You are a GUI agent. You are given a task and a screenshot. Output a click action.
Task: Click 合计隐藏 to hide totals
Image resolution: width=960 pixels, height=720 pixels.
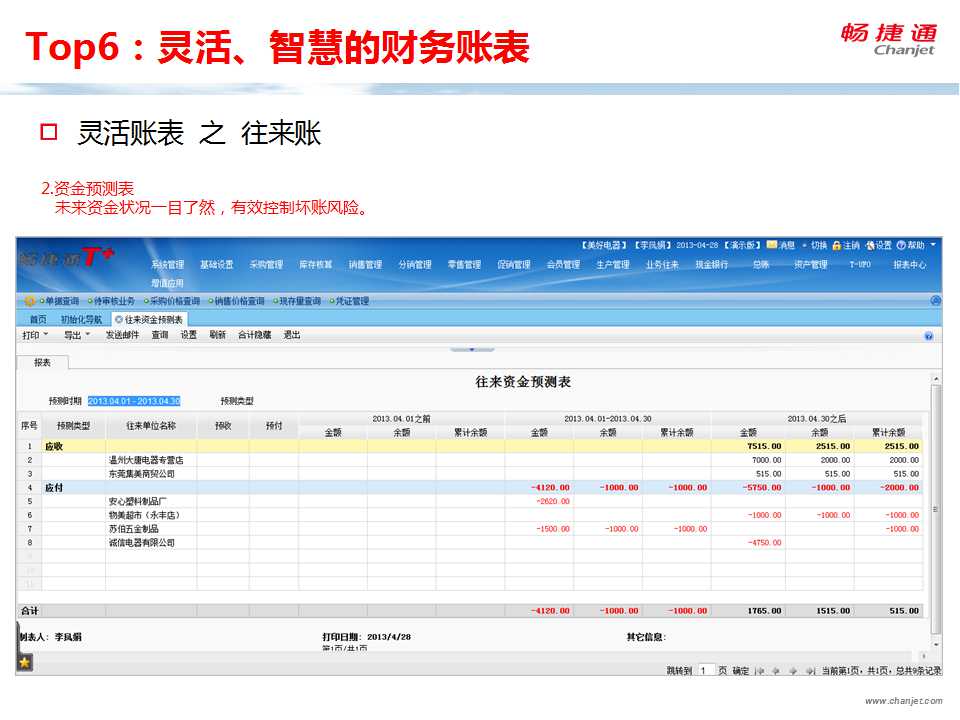(254, 335)
